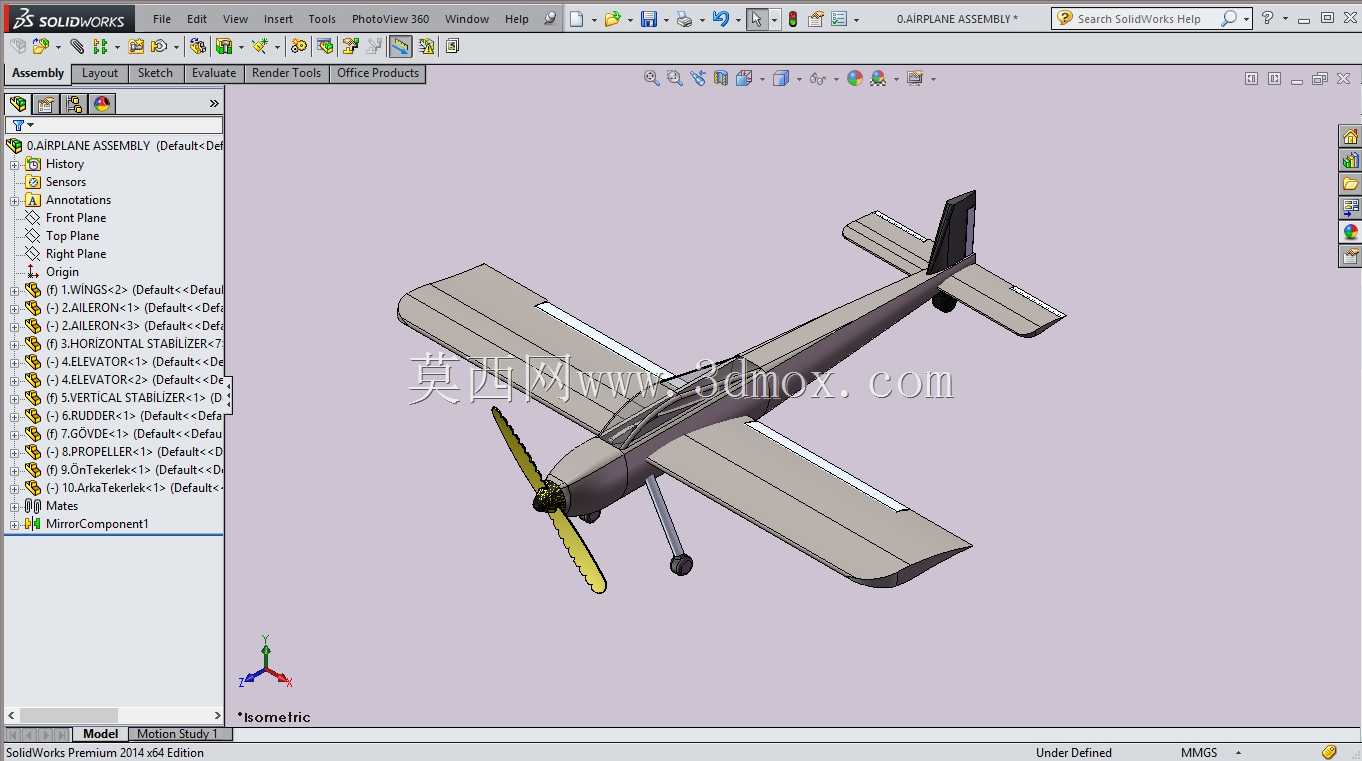
Task: Toggle the Select arrow tool
Action: click(756, 19)
